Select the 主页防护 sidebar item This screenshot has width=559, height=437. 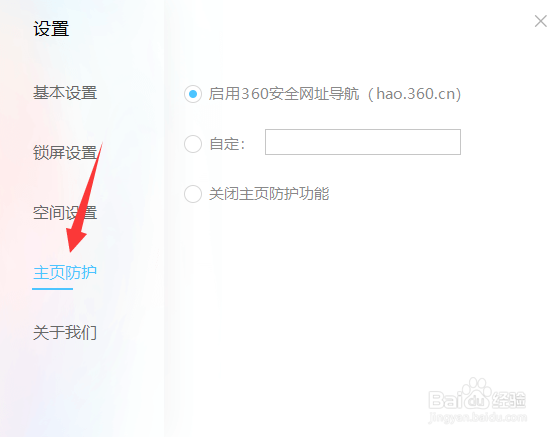point(65,273)
